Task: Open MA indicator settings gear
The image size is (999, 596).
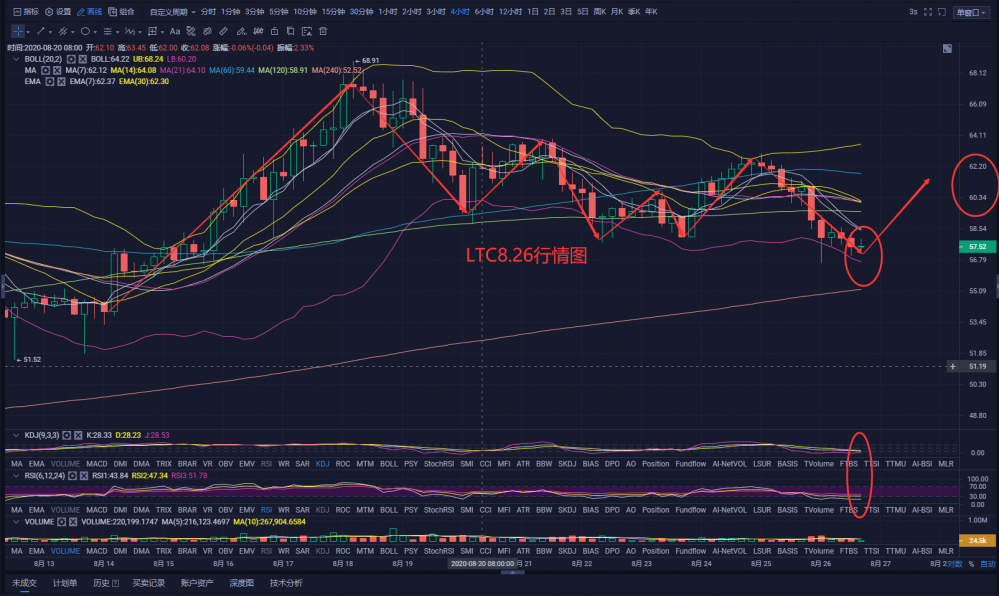Action: click(x=45, y=70)
